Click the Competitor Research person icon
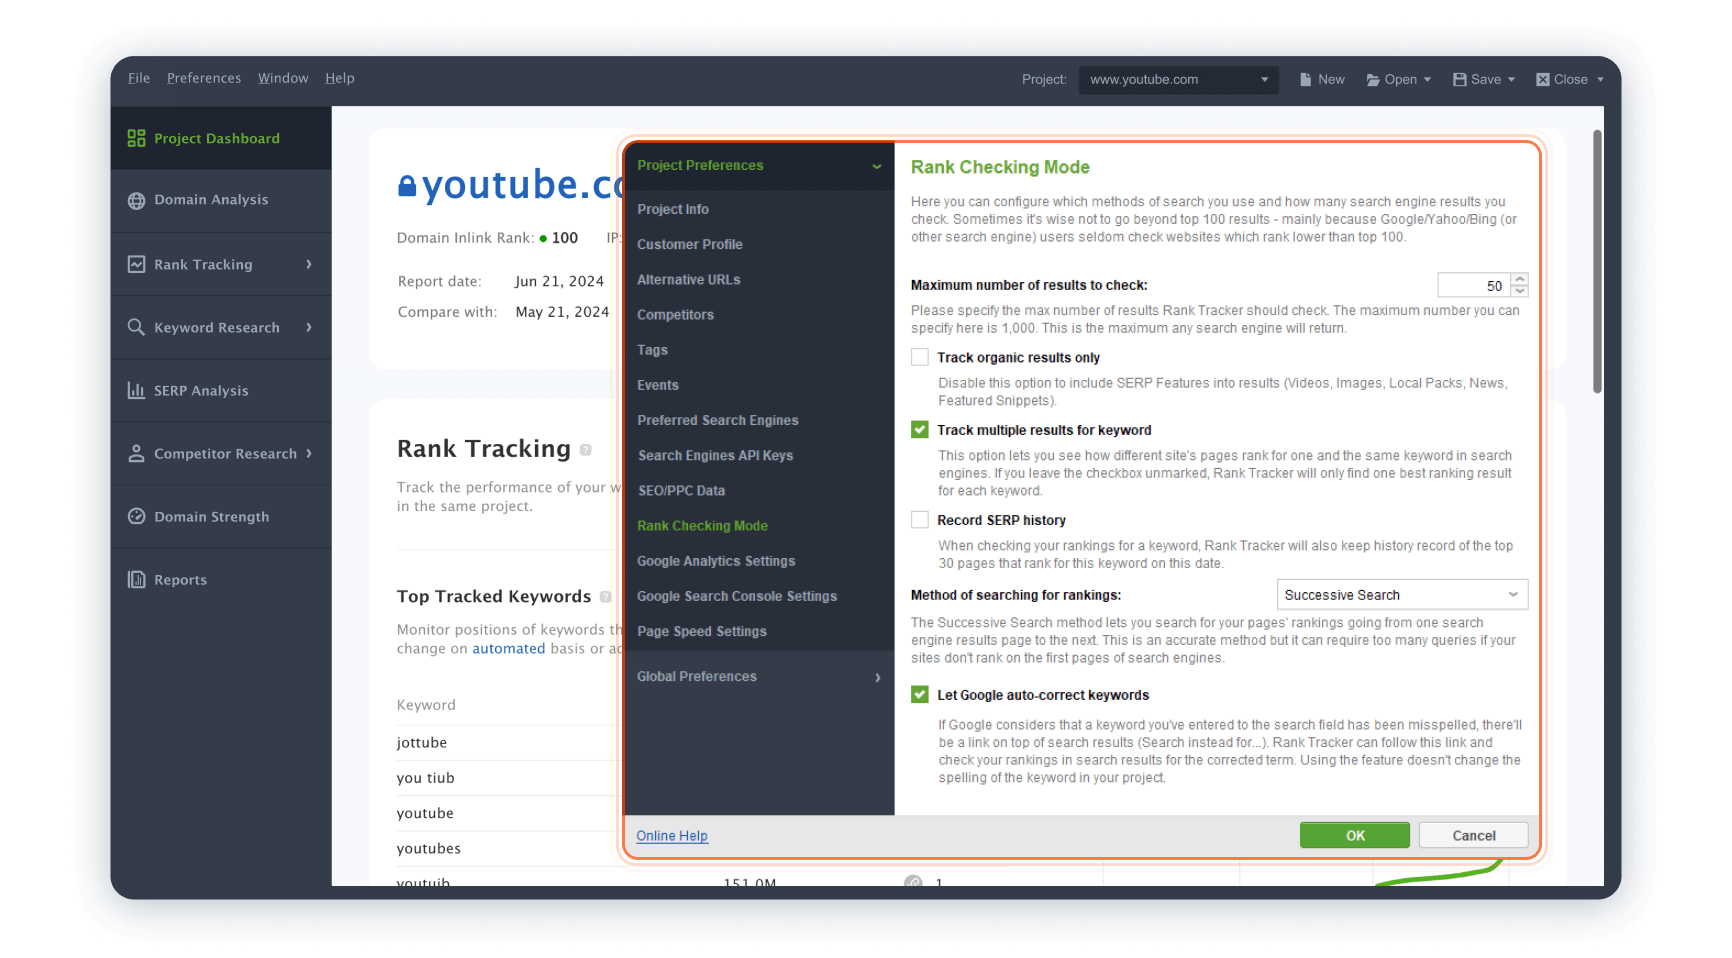 pos(136,453)
